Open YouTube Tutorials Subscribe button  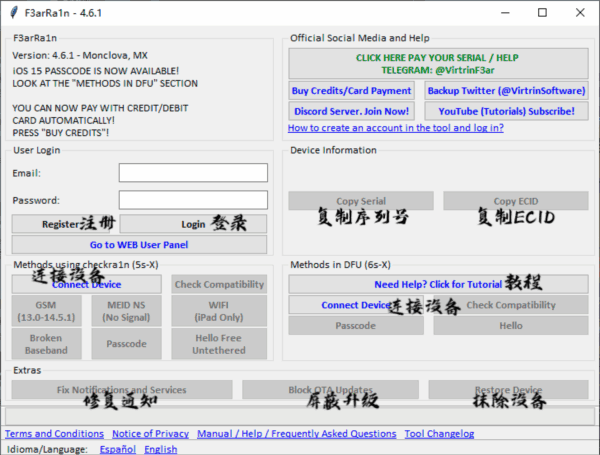506,111
